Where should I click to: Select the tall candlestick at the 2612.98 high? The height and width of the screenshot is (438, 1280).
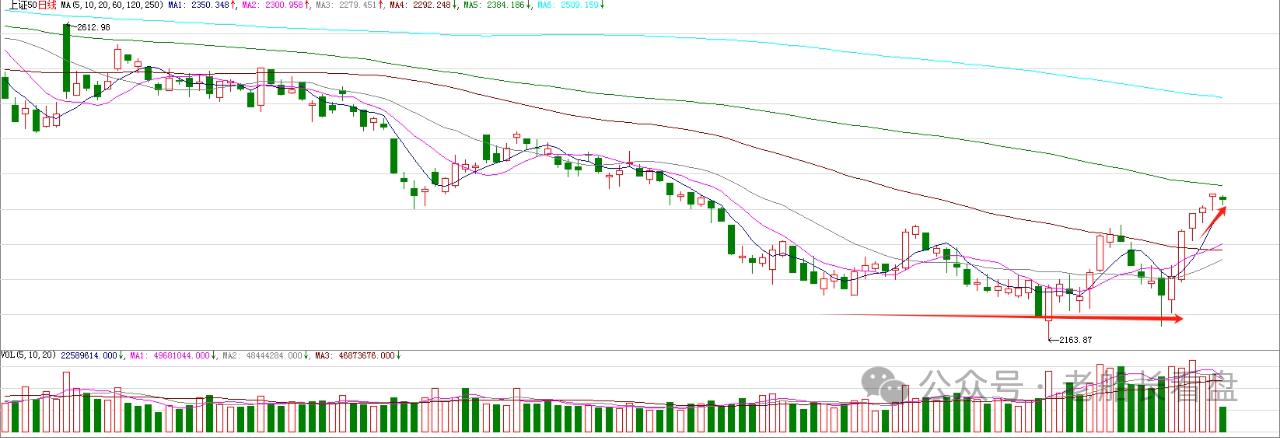[67, 60]
